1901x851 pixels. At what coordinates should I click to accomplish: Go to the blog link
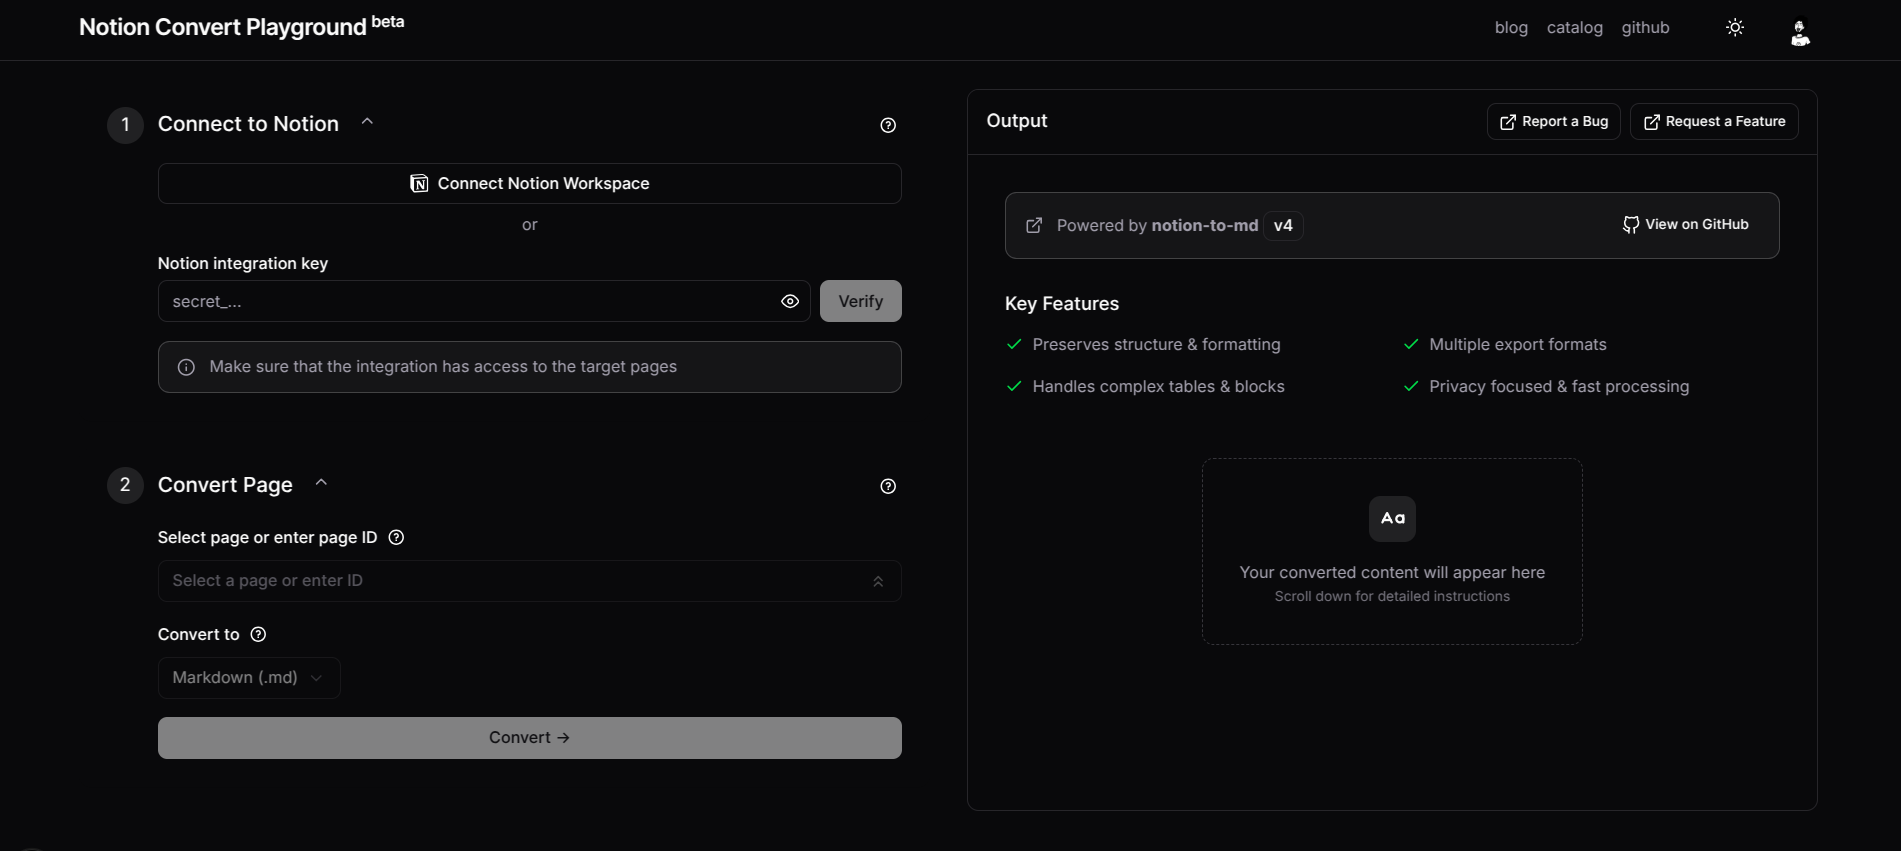point(1511,28)
